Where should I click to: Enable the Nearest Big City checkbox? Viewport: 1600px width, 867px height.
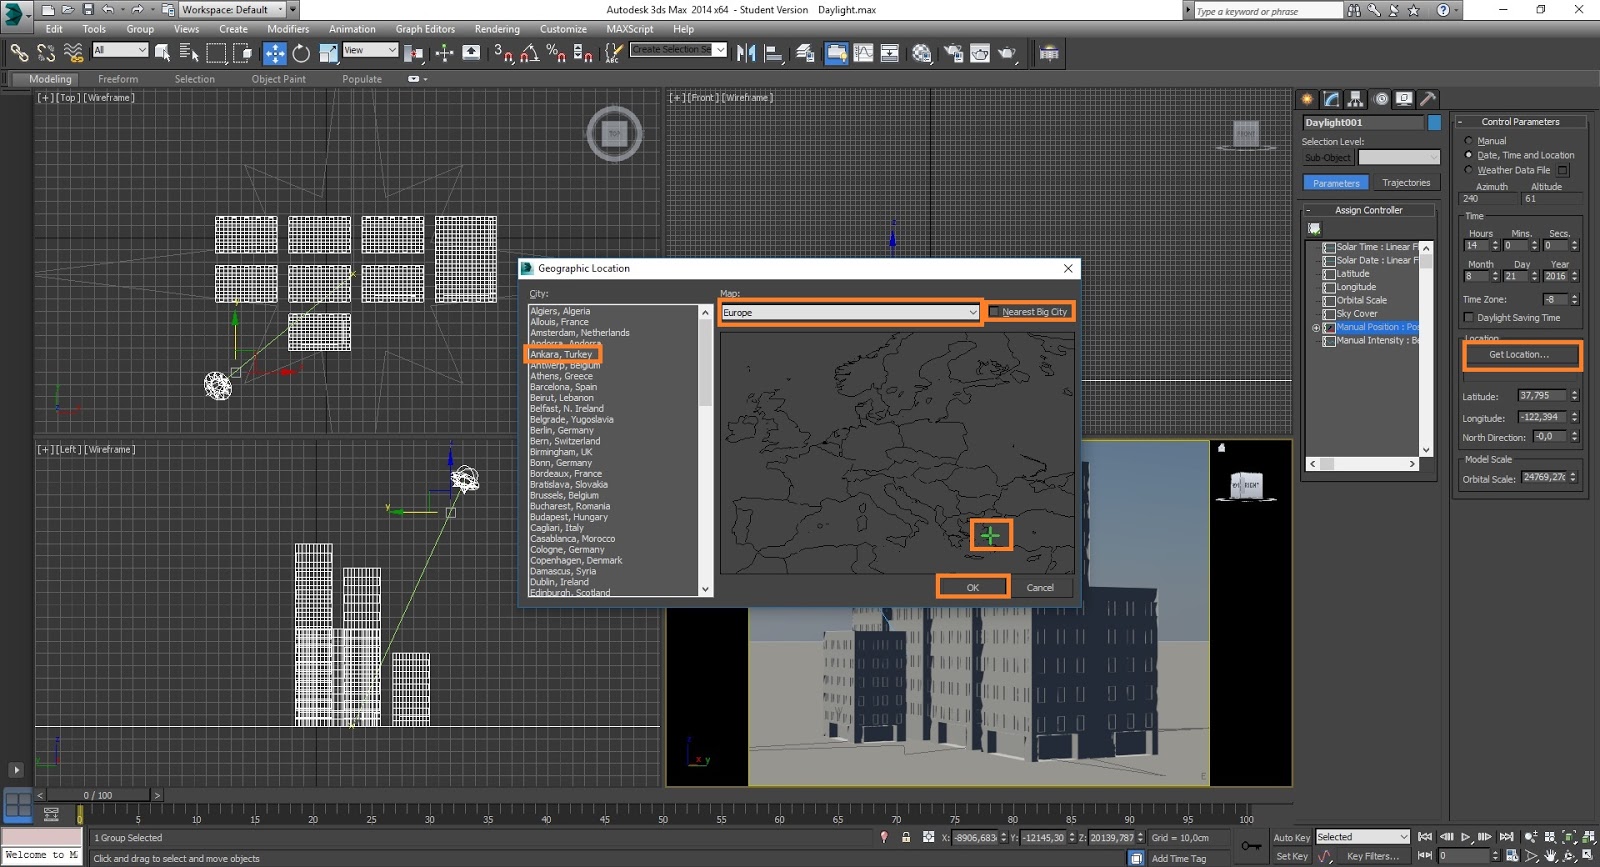[995, 312]
